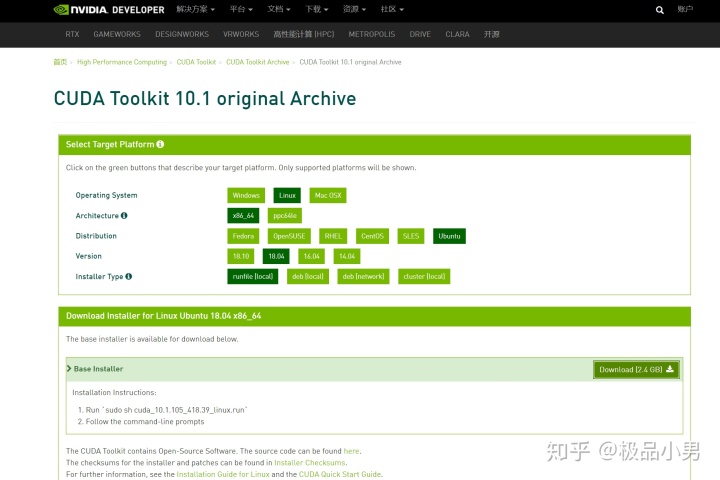
Task: Select CentOS distribution
Action: (372, 236)
